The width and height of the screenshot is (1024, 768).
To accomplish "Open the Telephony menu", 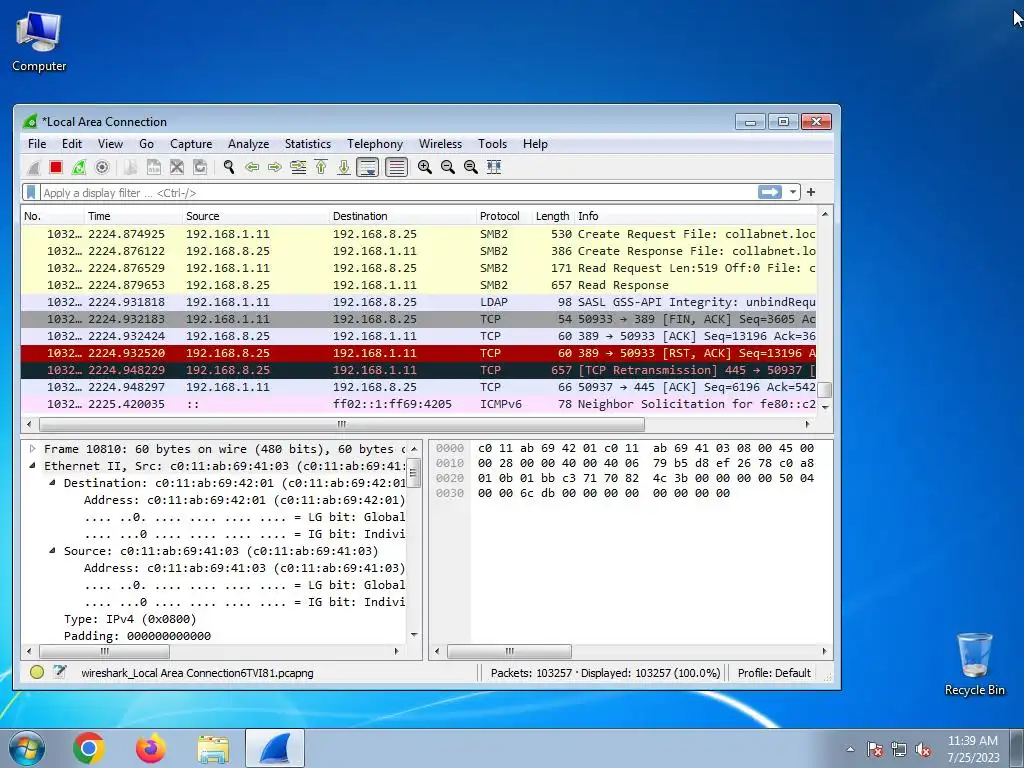I will click(375, 144).
